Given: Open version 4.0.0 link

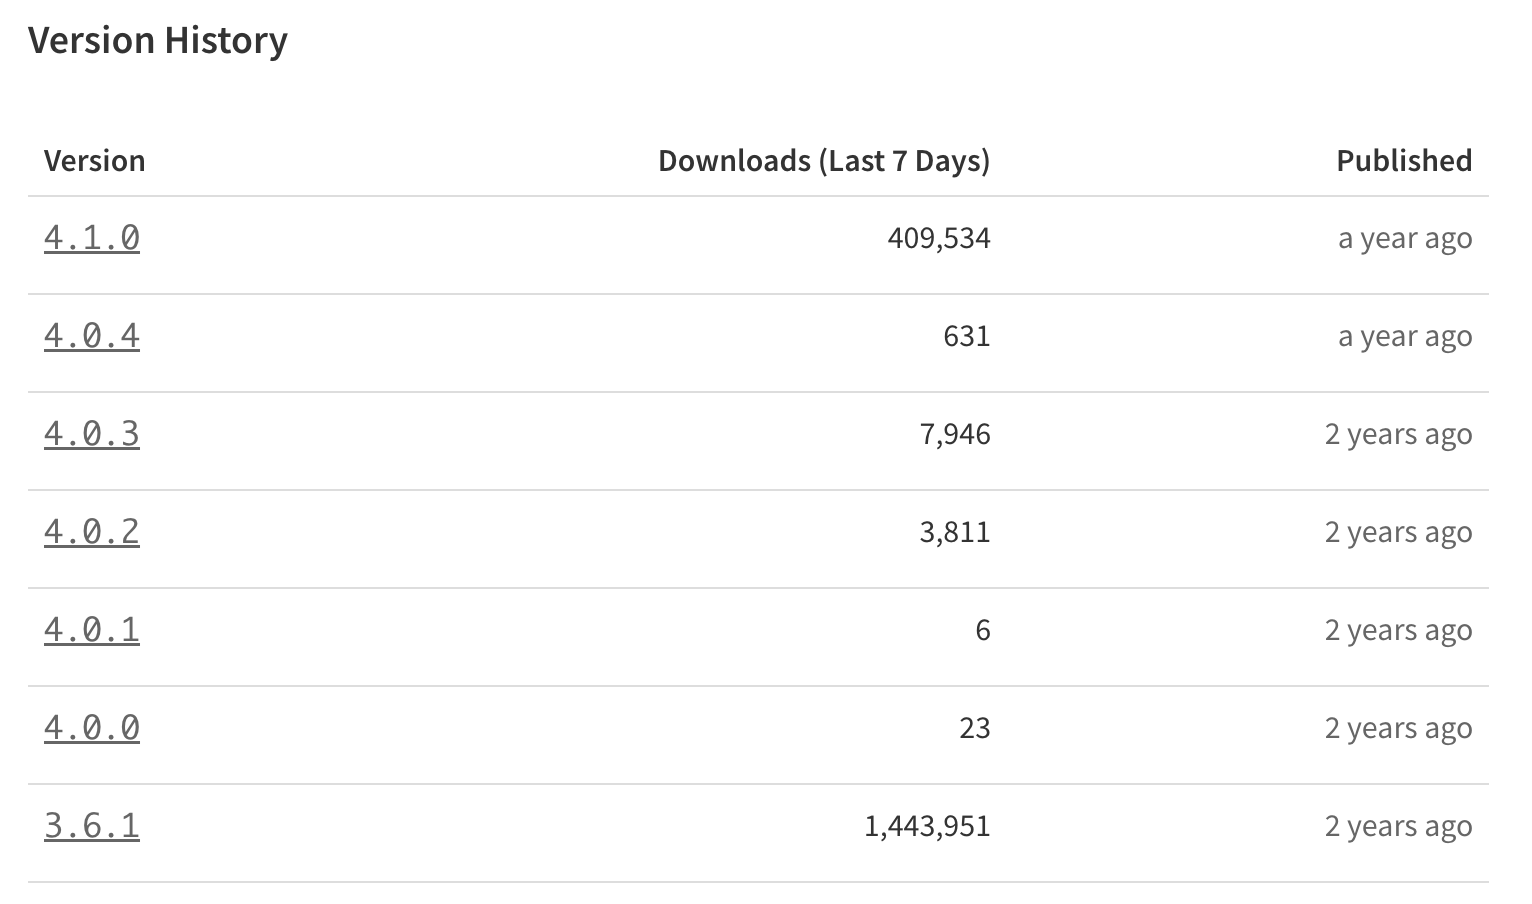Looking at the screenshot, I should pos(92,728).
